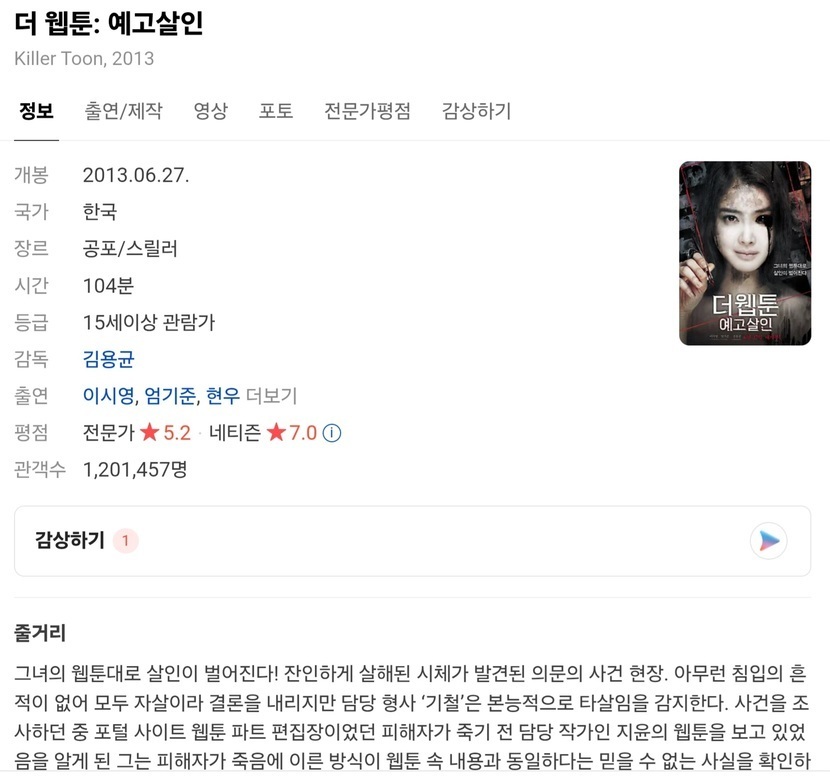Click the colorful play arrow icon
Image resolution: width=830 pixels, height=782 pixels.
[769, 541]
